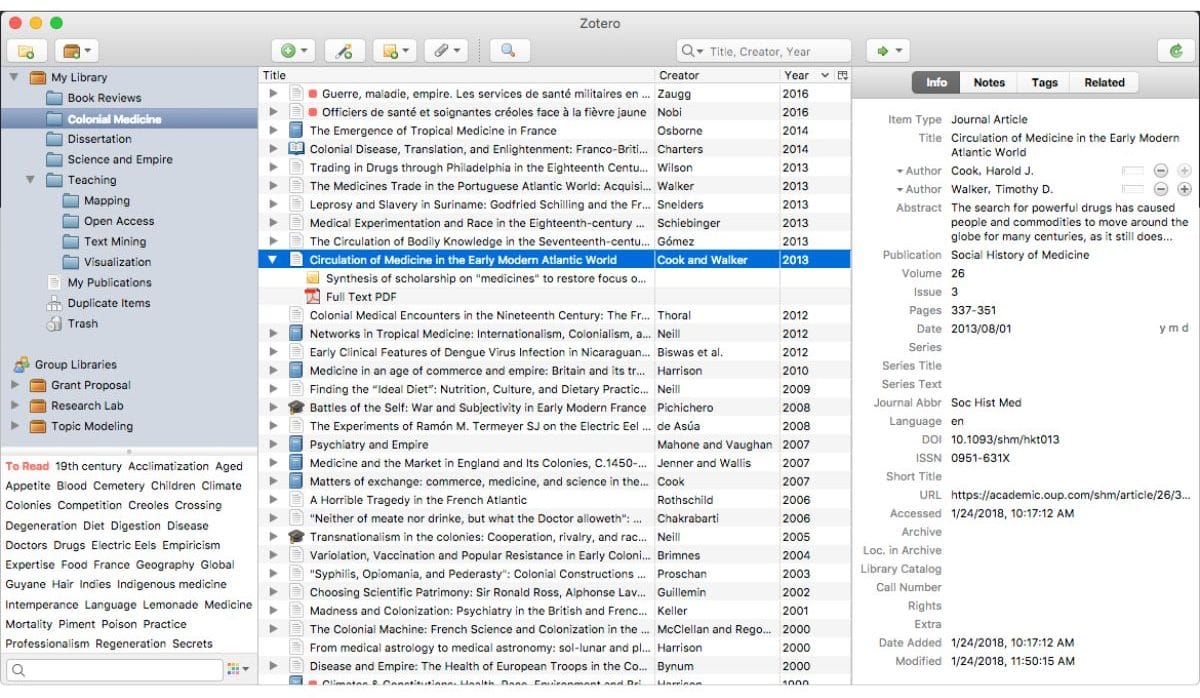Viewport: 1200px width, 698px height.
Task: Click the Date field 2013/08/01
Action: pos(981,329)
